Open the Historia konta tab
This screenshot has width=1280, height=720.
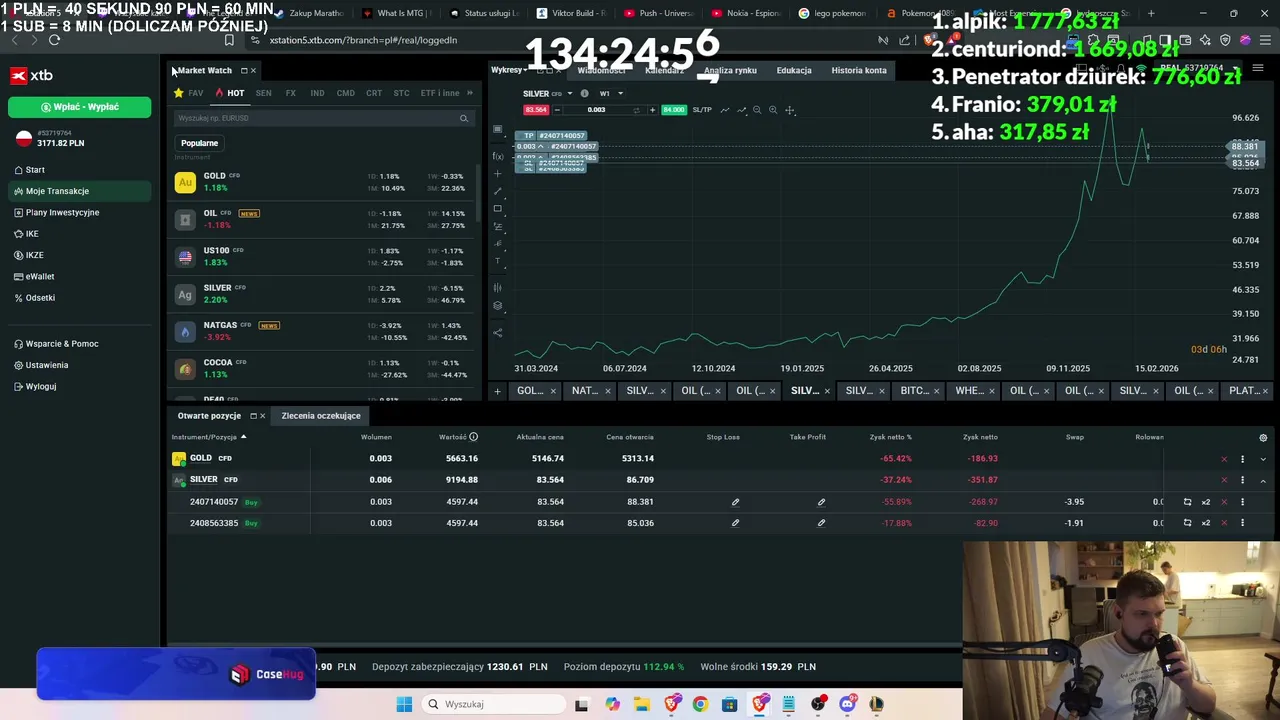(x=859, y=70)
